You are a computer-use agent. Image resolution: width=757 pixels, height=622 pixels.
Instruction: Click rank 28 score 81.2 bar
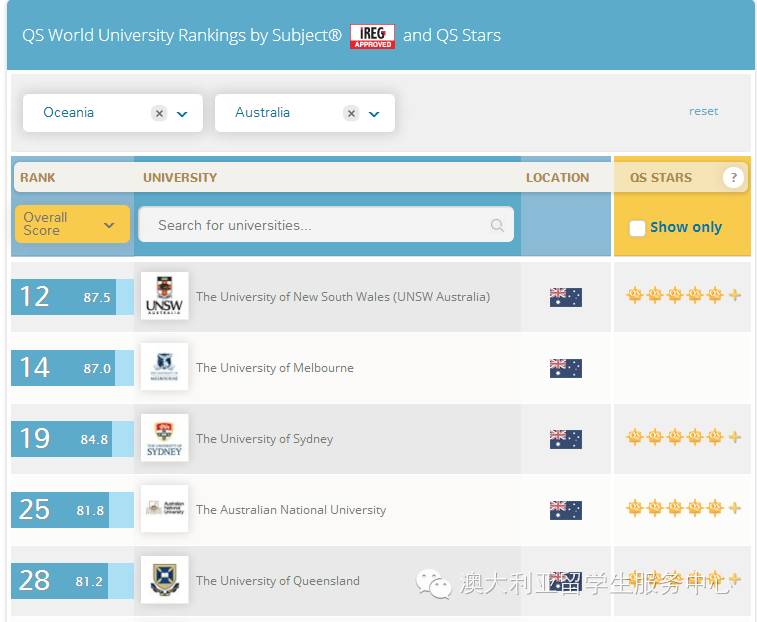tap(72, 581)
